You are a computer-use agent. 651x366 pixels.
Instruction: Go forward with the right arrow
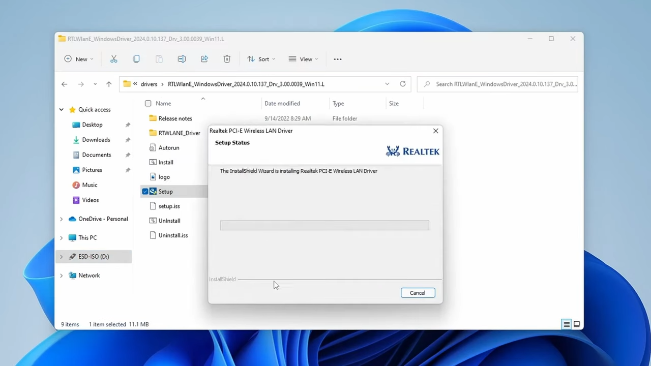click(x=81, y=84)
